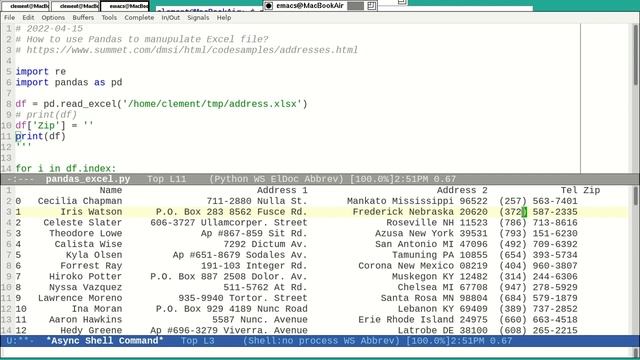Image resolution: width=640 pixels, height=360 pixels.
Task: Switch to the first clement@MacBook tab
Action: click(x=25, y=6)
